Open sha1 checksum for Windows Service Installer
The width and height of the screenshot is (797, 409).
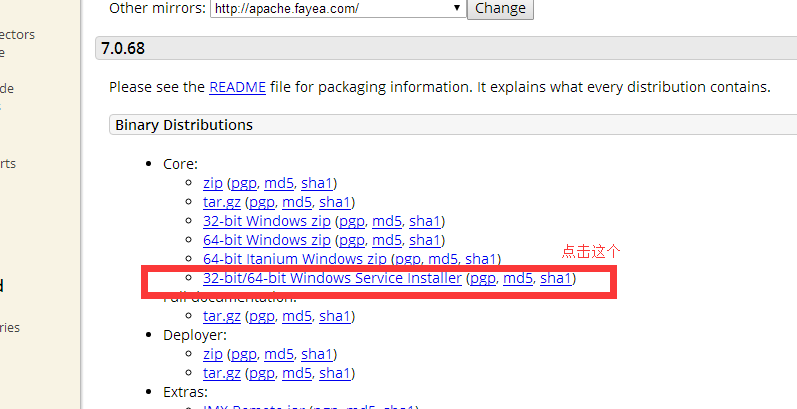tap(556, 278)
